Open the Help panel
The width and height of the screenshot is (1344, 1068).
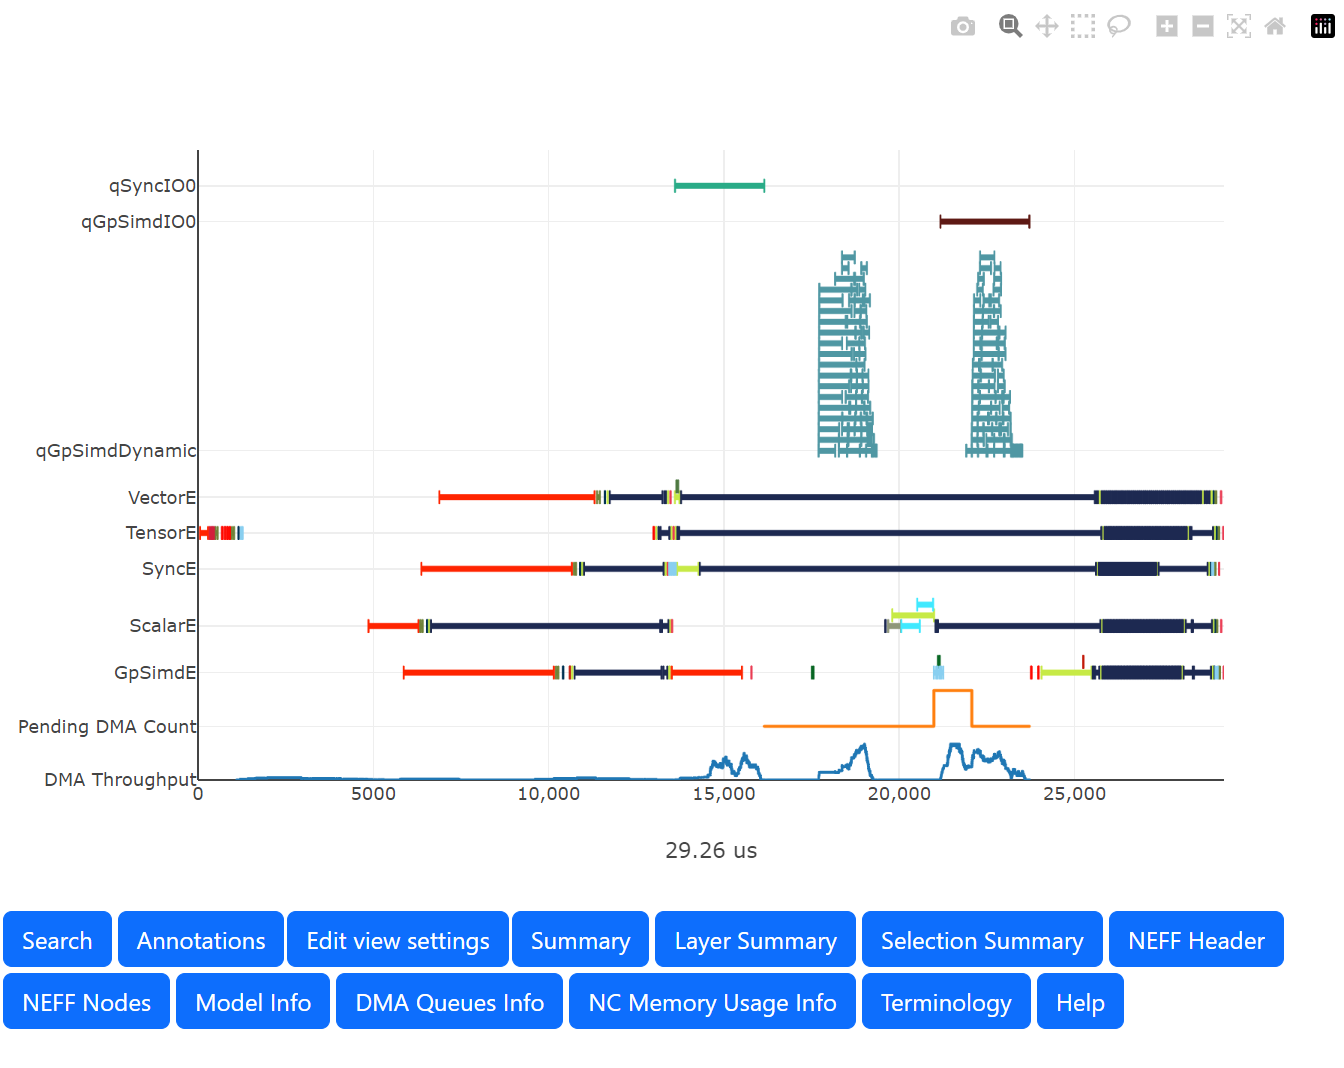[1080, 1001]
